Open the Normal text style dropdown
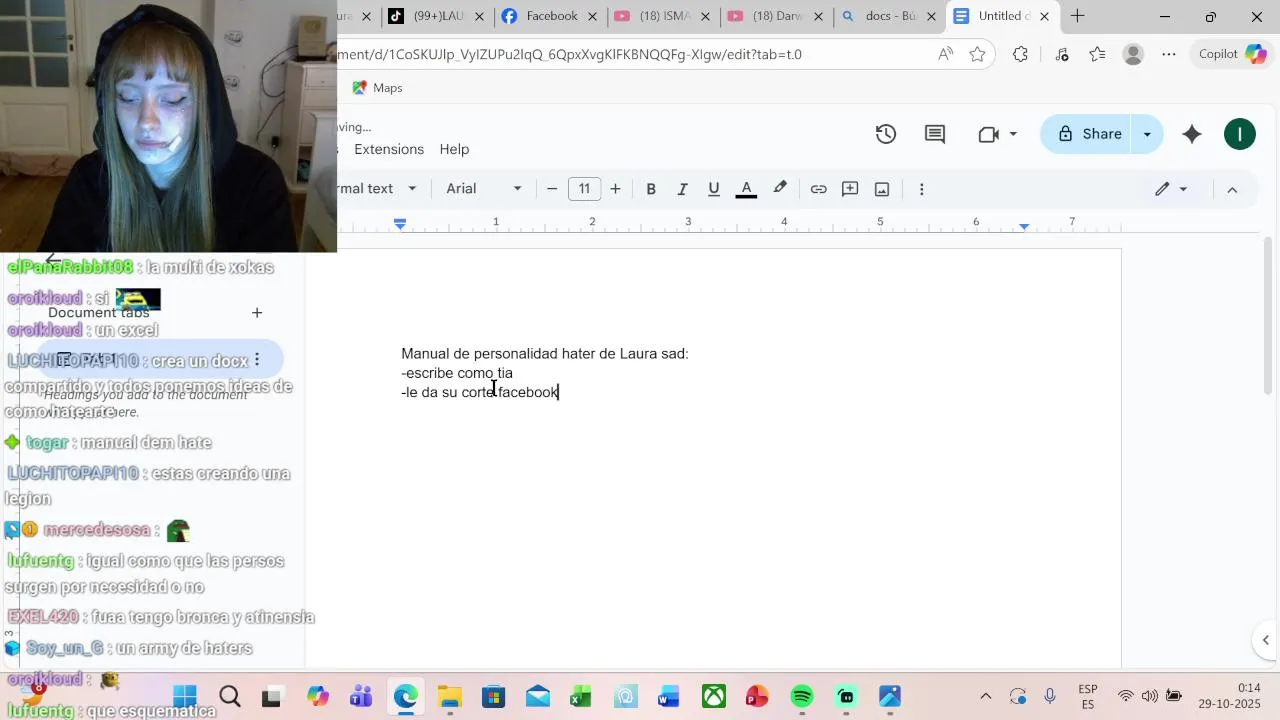1280x720 pixels. pos(378,189)
